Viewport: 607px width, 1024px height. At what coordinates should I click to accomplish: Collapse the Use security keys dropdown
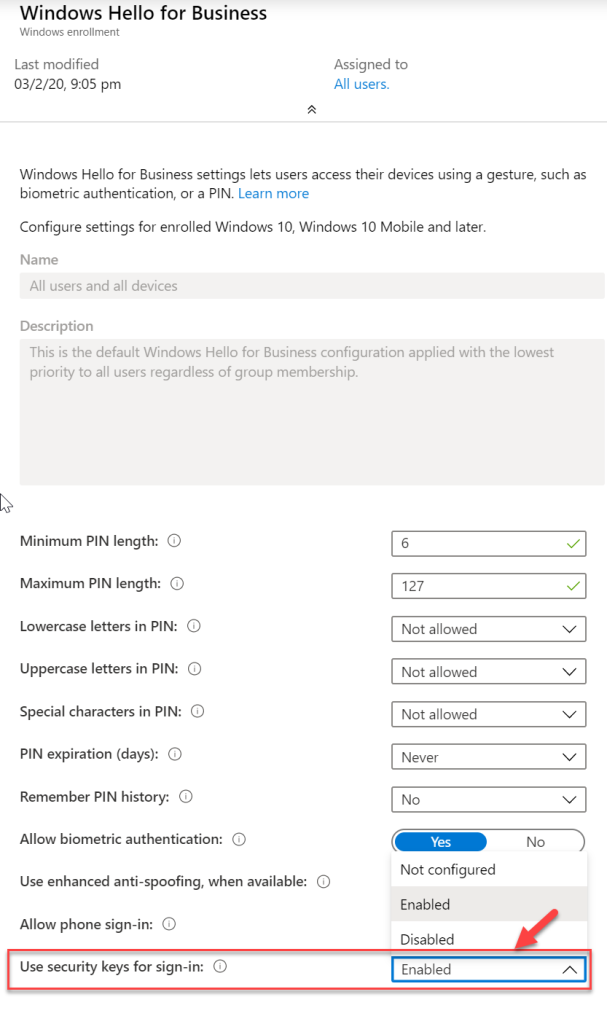click(571, 968)
